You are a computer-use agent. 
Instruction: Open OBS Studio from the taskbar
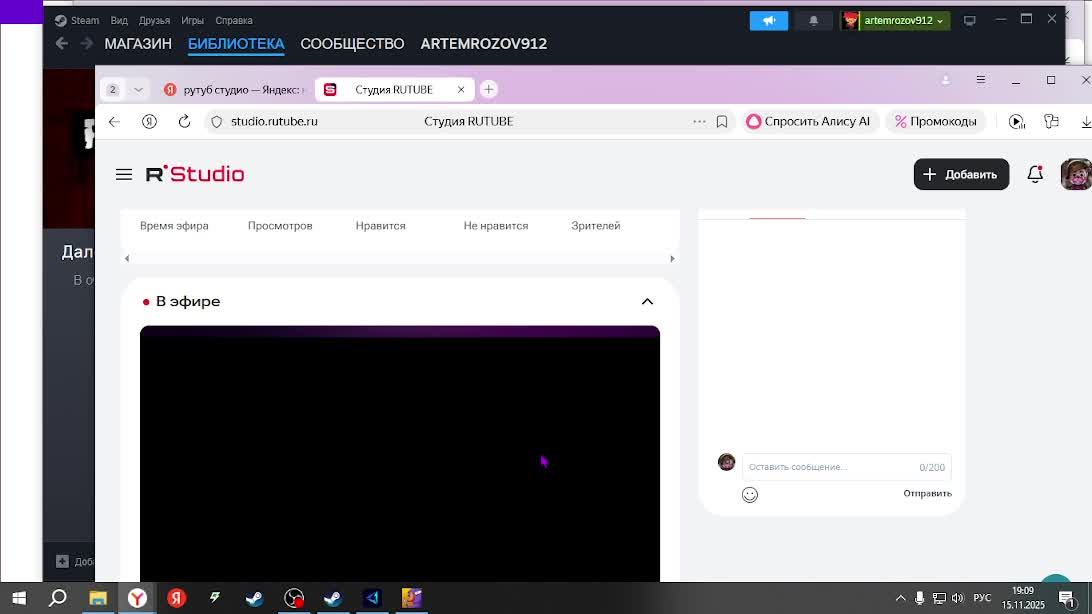[x=294, y=598]
